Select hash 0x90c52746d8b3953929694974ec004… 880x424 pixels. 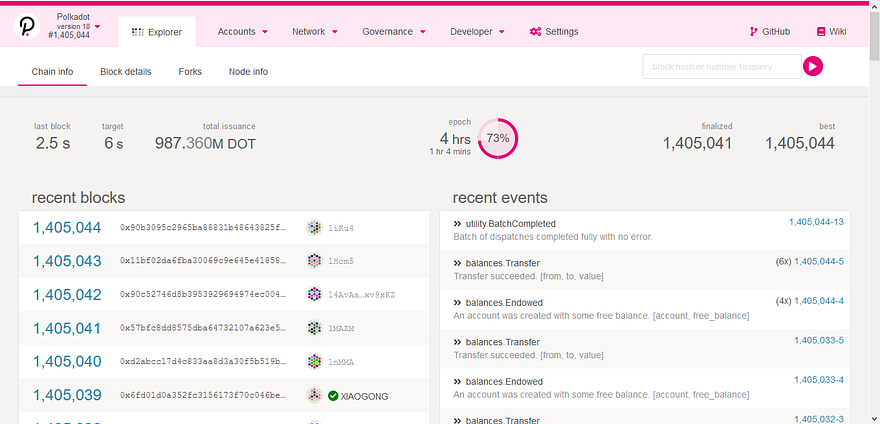click(203, 295)
